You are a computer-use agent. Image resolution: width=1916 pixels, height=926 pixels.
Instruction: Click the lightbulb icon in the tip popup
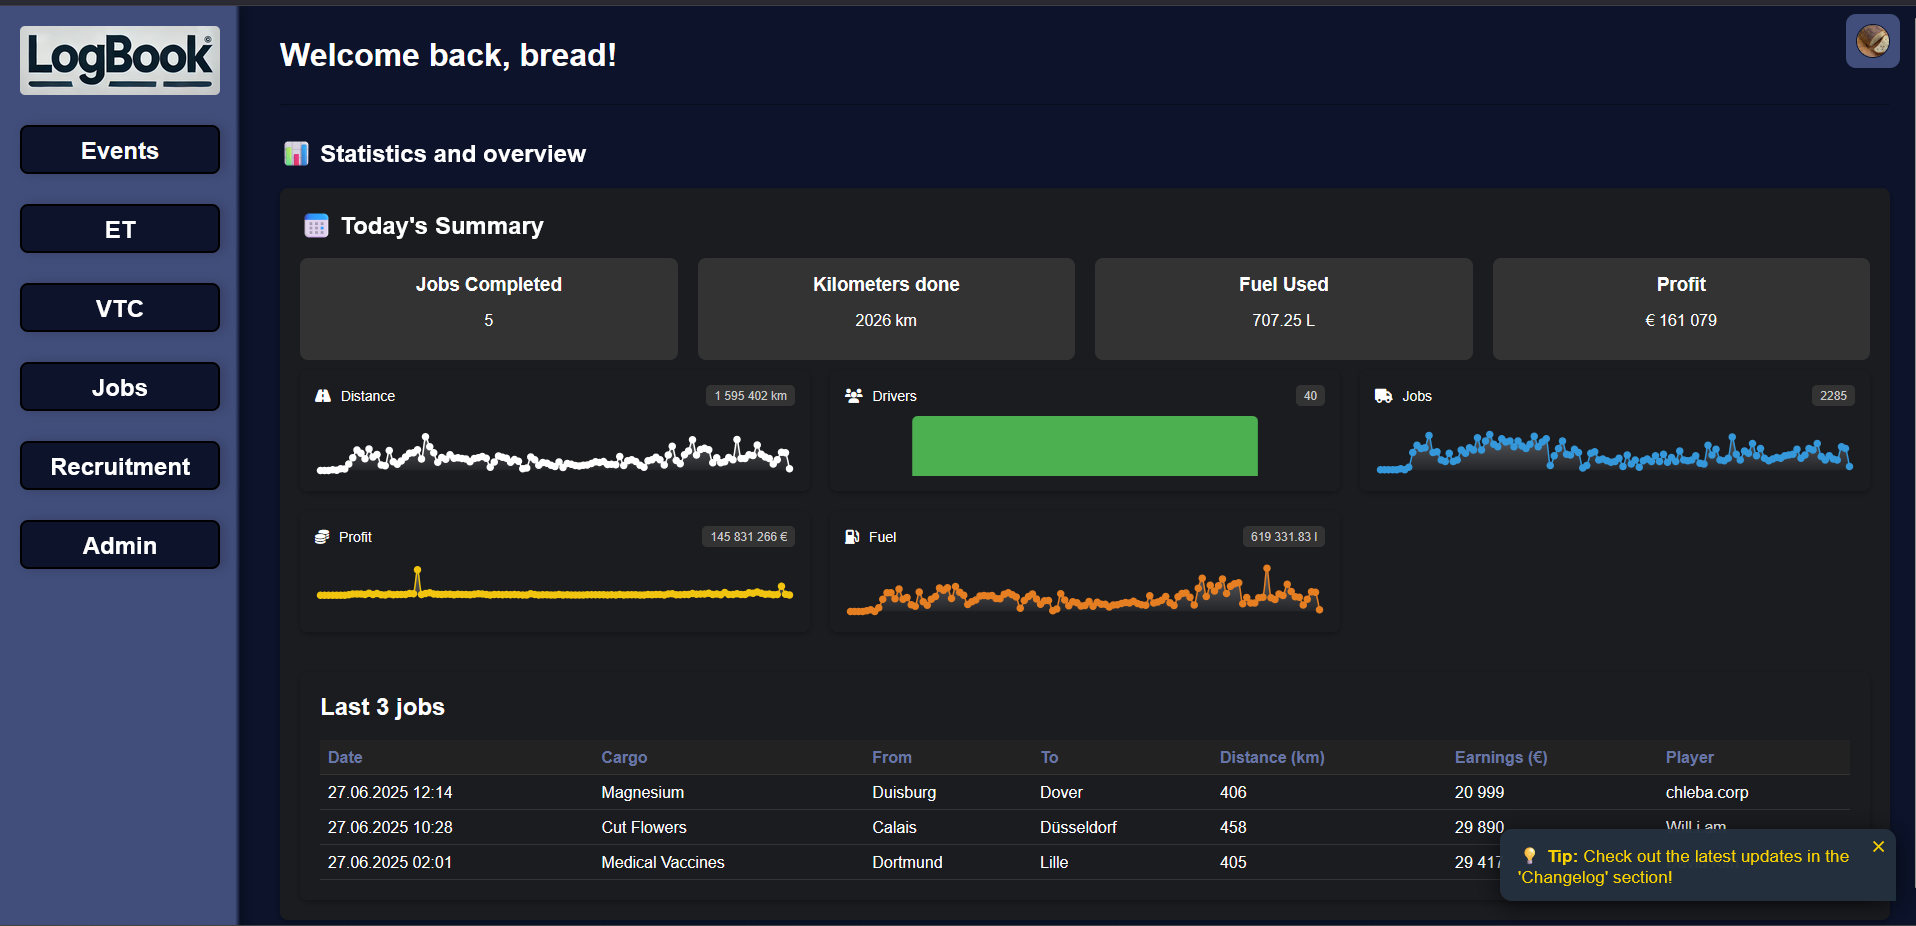pyautogui.click(x=1529, y=856)
